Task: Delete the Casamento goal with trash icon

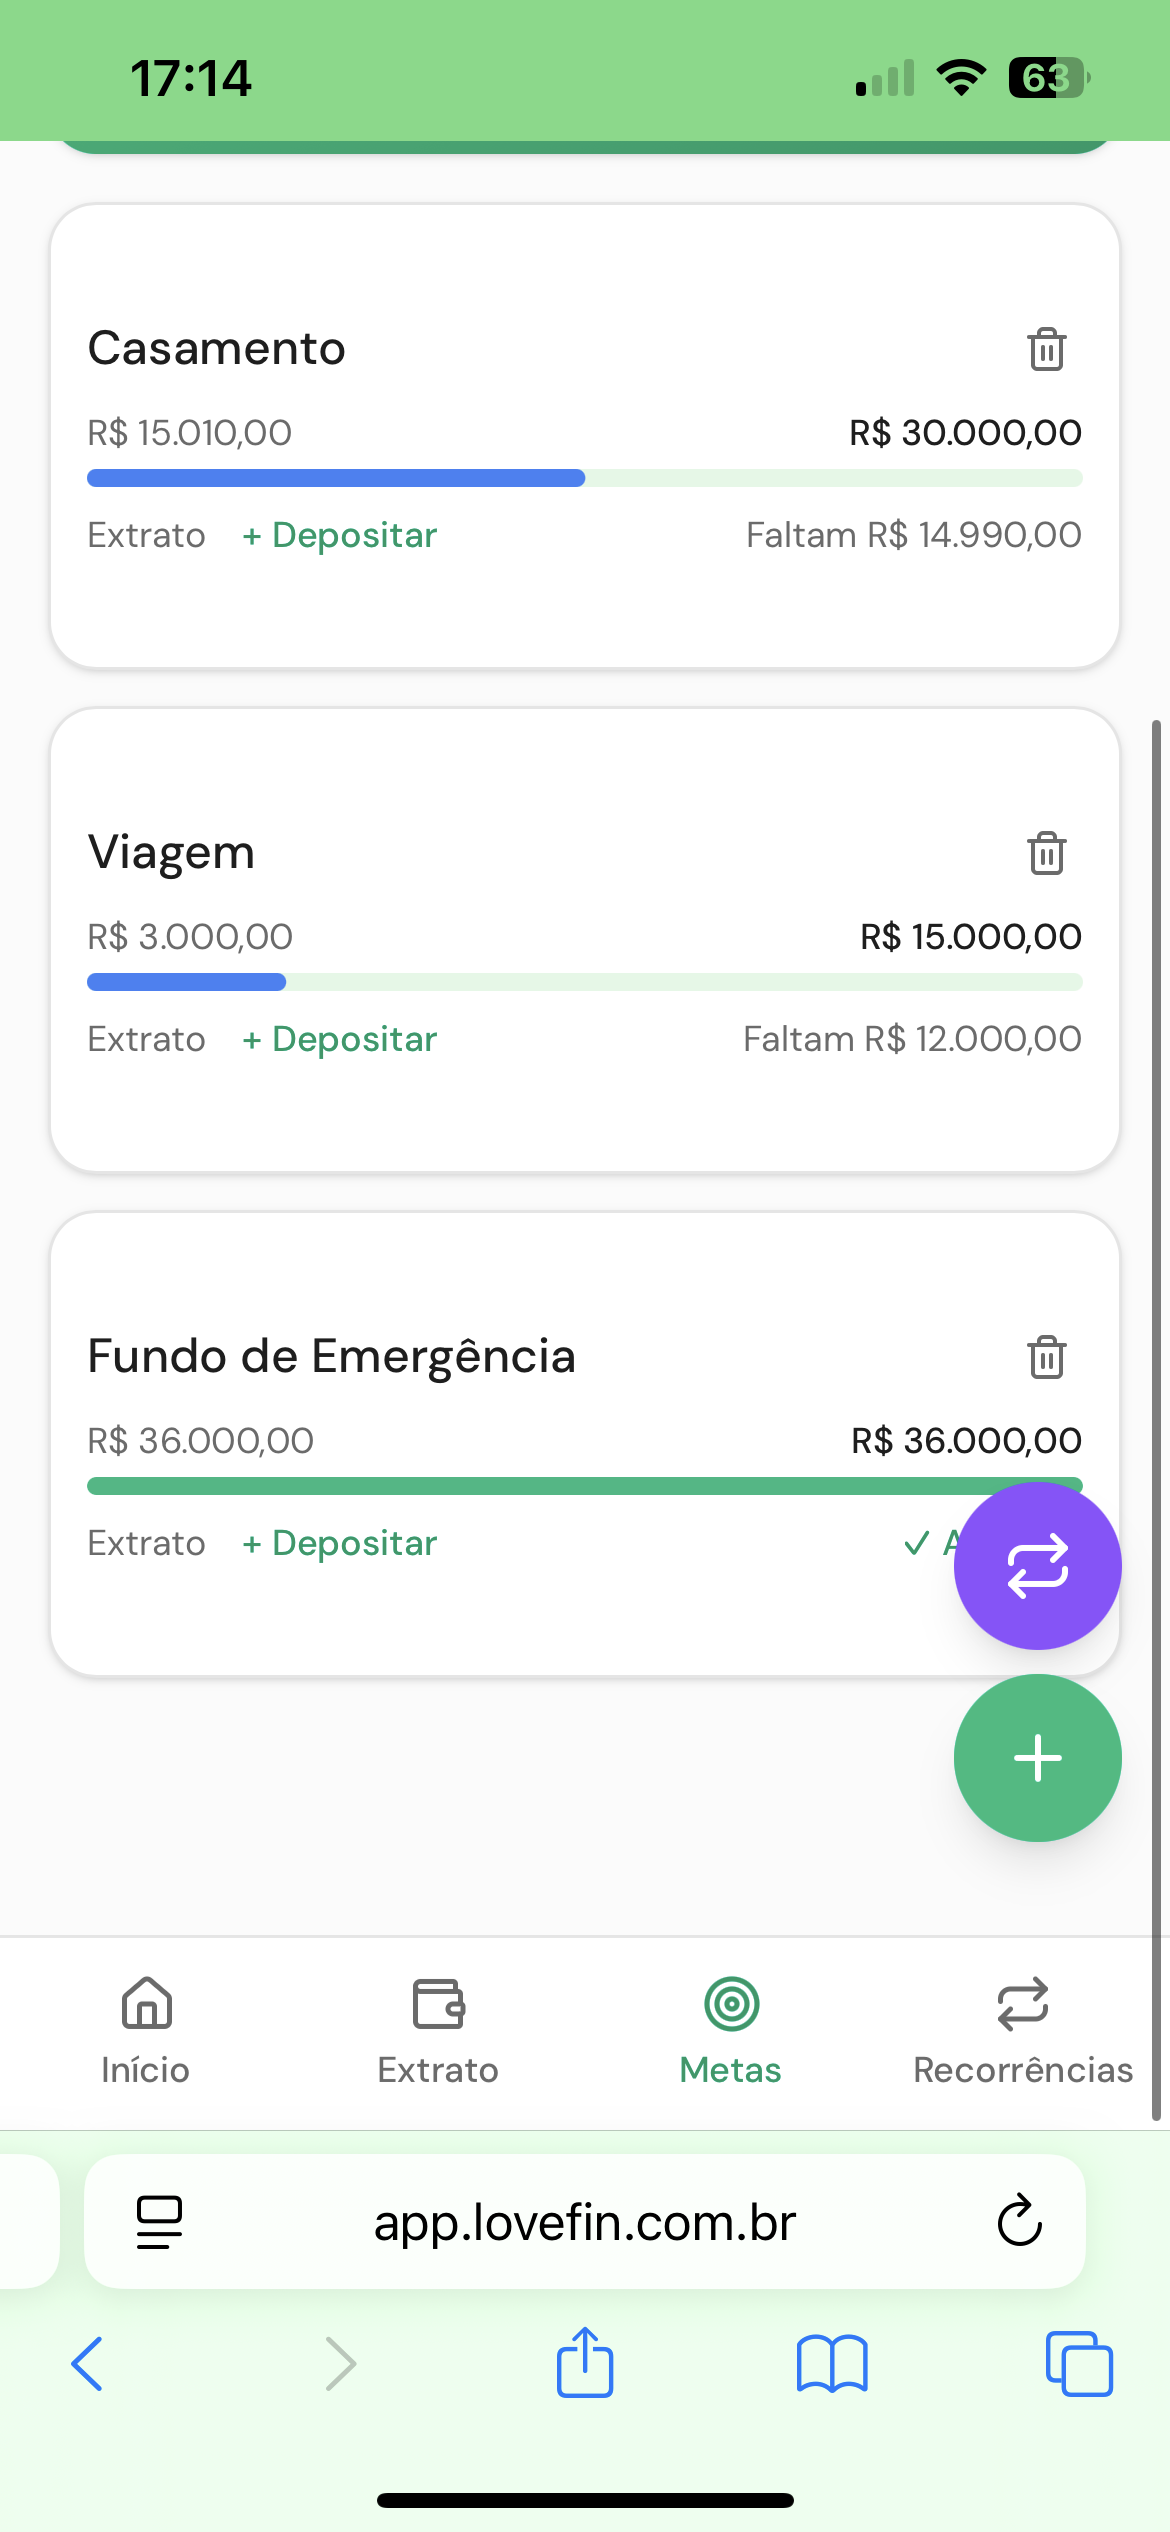Action: [1046, 349]
